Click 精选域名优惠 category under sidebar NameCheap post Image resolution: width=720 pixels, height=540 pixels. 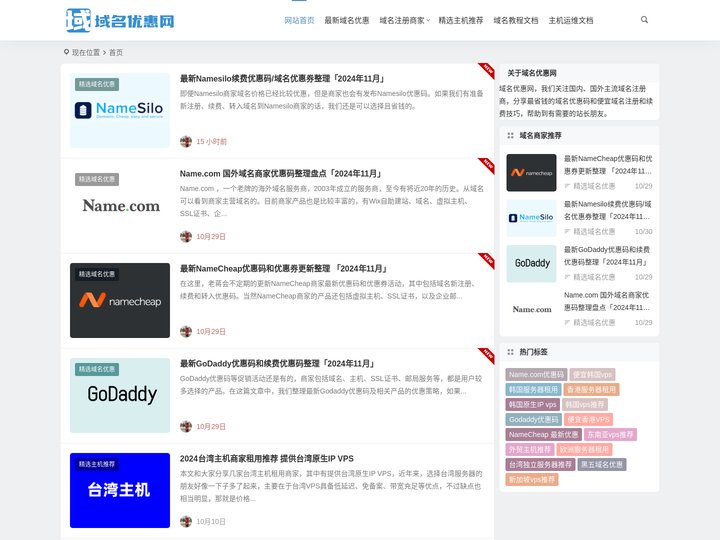(594, 186)
